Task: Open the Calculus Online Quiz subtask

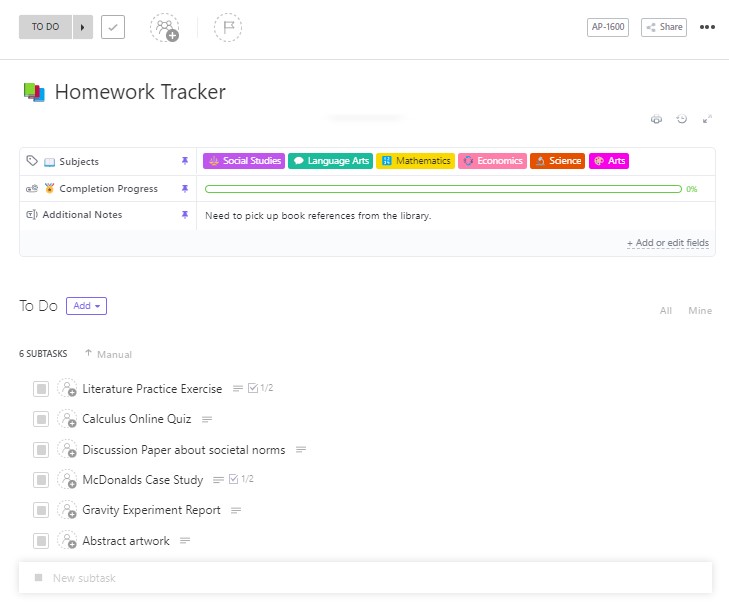Action: tap(137, 419)
